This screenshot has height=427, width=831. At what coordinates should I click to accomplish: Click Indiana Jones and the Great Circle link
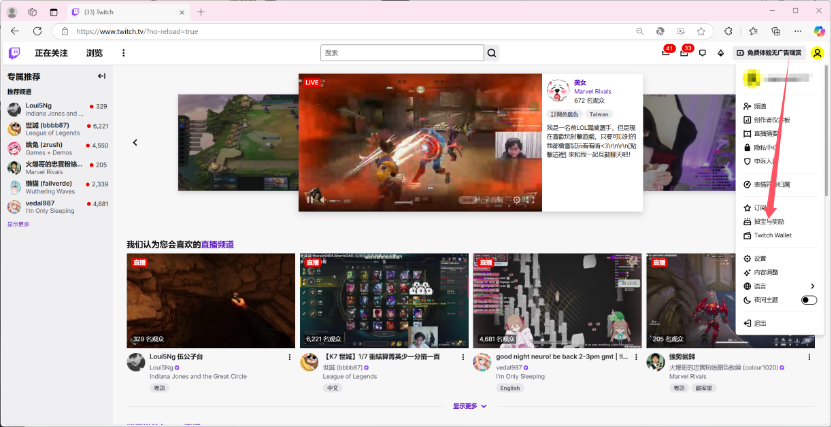198,376
